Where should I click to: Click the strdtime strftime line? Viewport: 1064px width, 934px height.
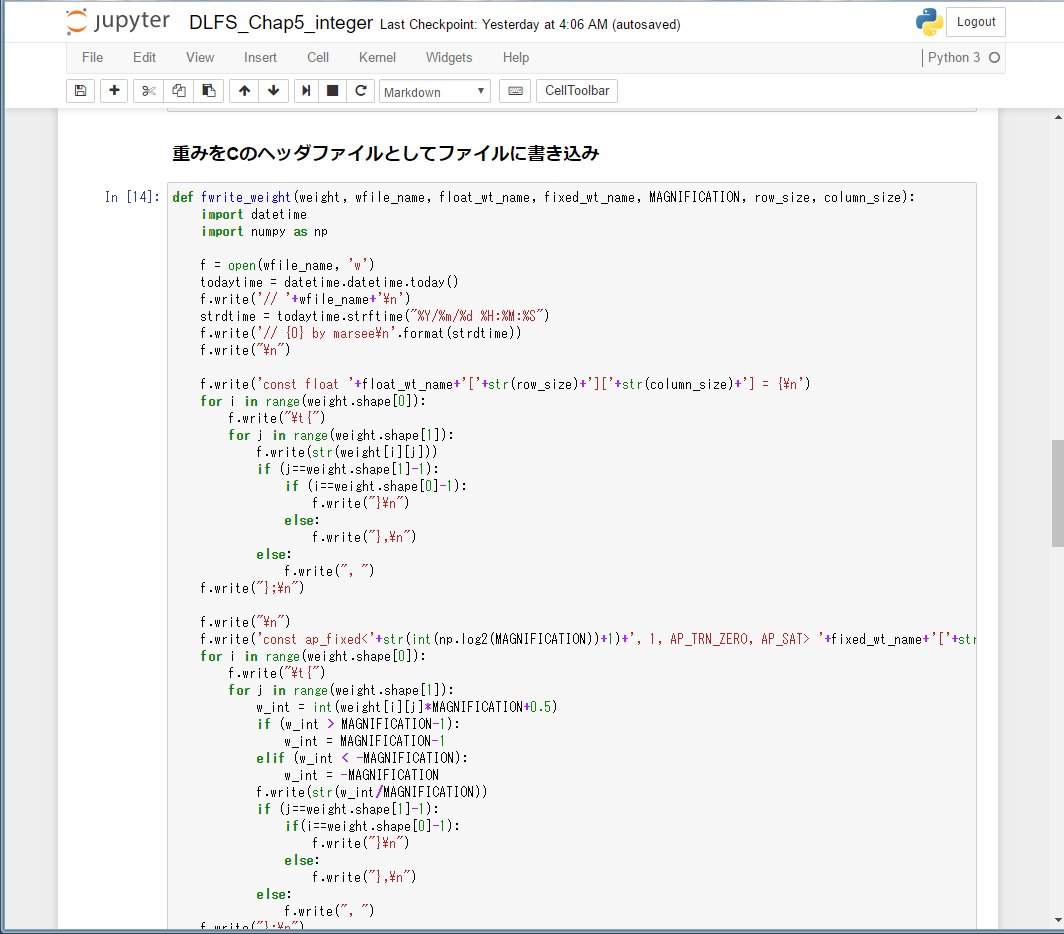click(x=375, y=316)
